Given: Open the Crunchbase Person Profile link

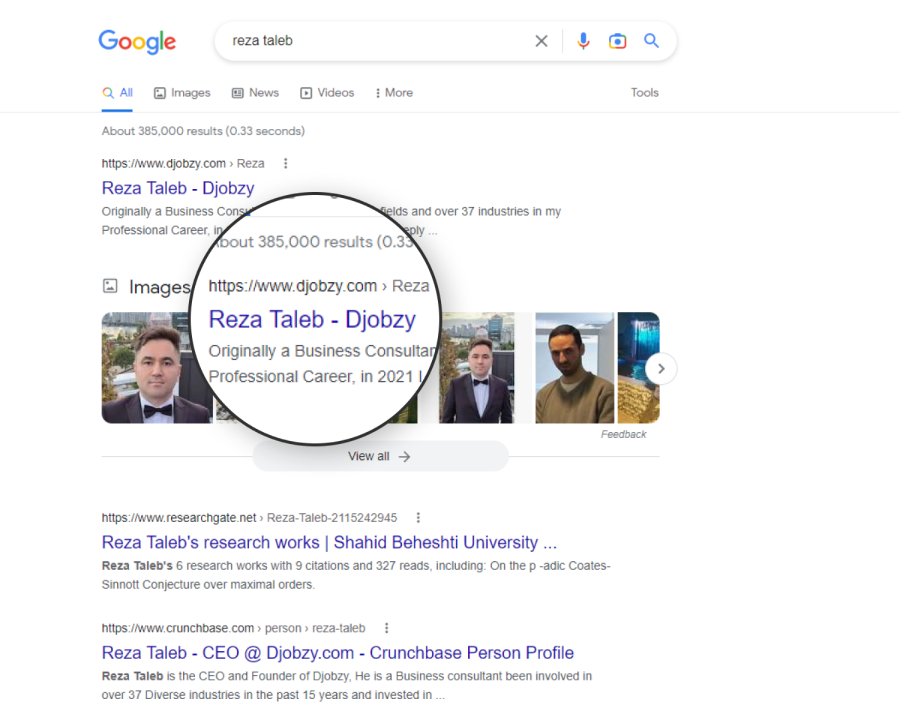Looking at the screenshot, I should (337, 653).
